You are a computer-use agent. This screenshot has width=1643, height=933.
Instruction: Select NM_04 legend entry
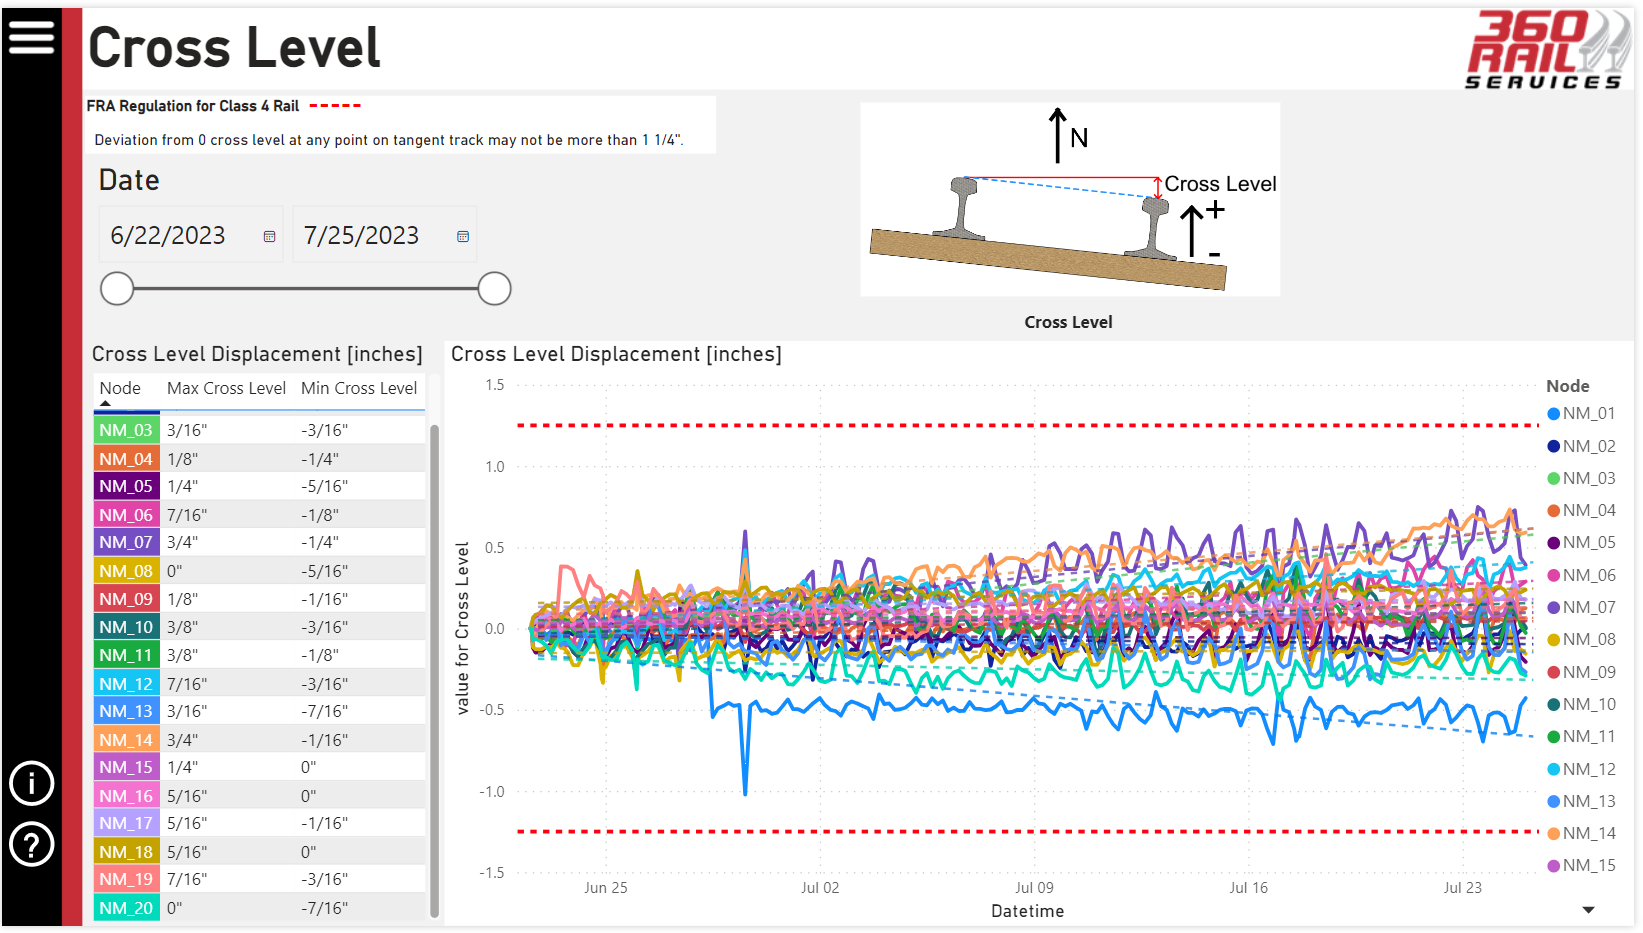[1581, 510]
